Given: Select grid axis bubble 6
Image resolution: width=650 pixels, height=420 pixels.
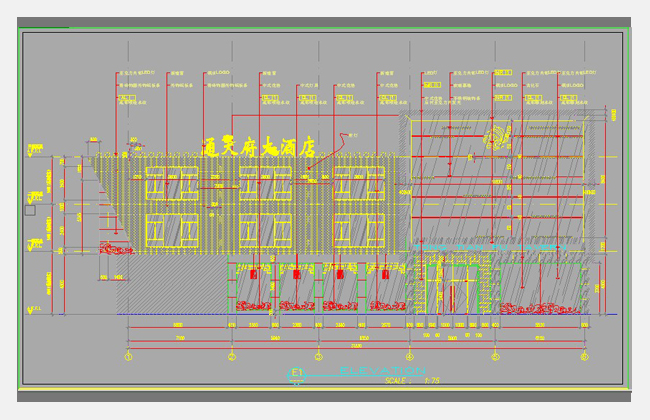Looking at the screenshot, I should point(585,357).
